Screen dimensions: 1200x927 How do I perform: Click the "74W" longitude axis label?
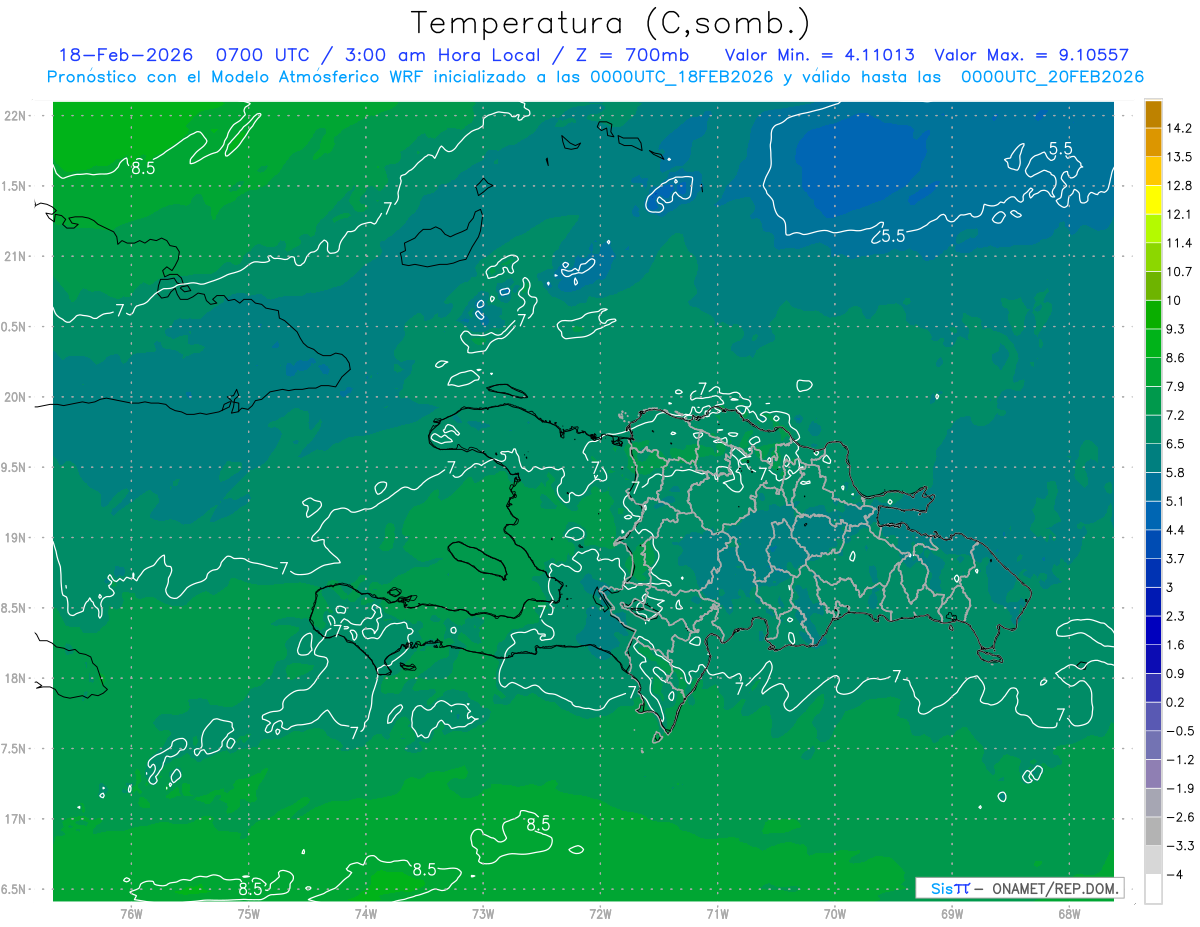click(x=366, y=914)
